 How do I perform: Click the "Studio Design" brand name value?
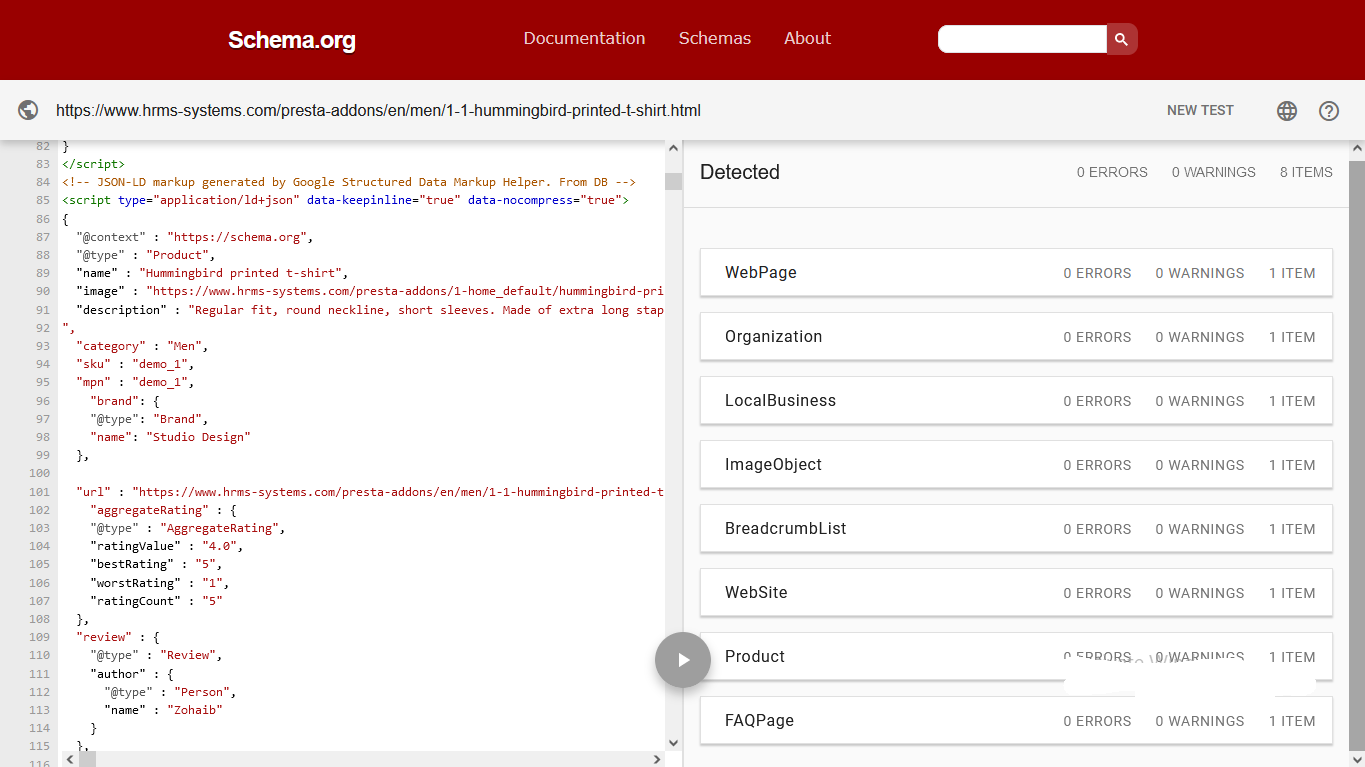199,437
